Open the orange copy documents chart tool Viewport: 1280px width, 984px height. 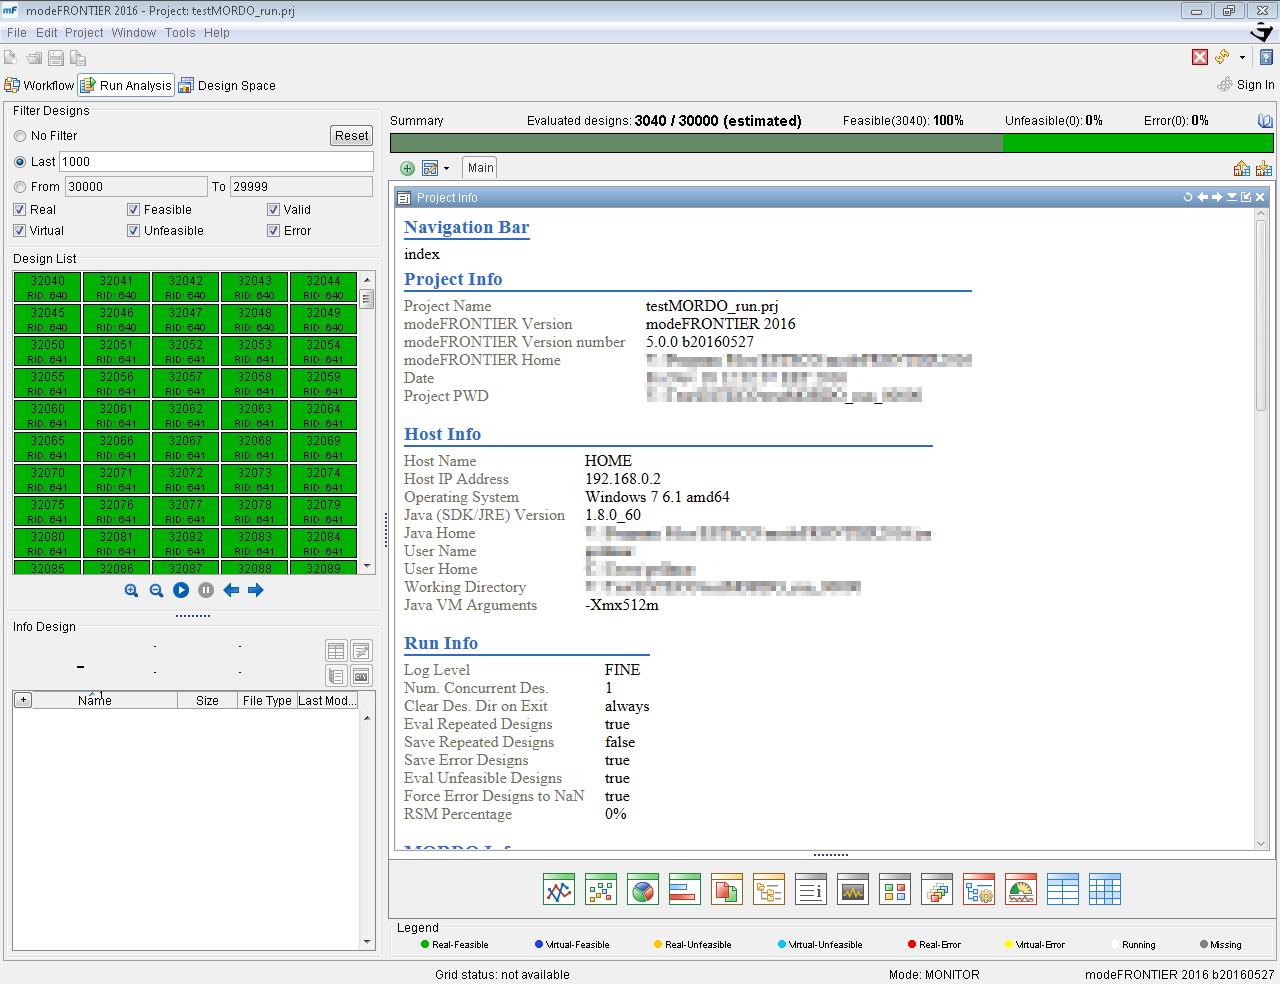tap(727, 889)
